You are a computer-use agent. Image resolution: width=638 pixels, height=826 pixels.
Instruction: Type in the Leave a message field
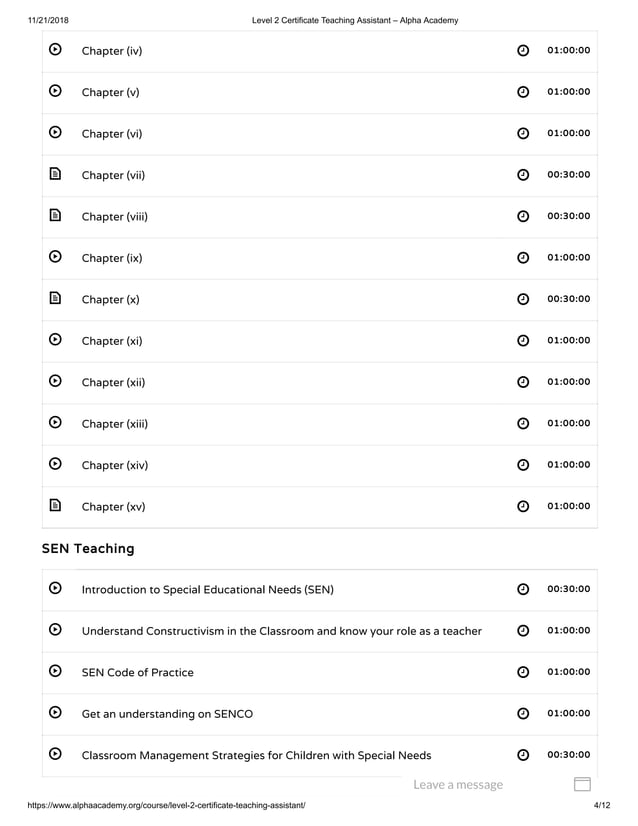click(x=458, y=785)
